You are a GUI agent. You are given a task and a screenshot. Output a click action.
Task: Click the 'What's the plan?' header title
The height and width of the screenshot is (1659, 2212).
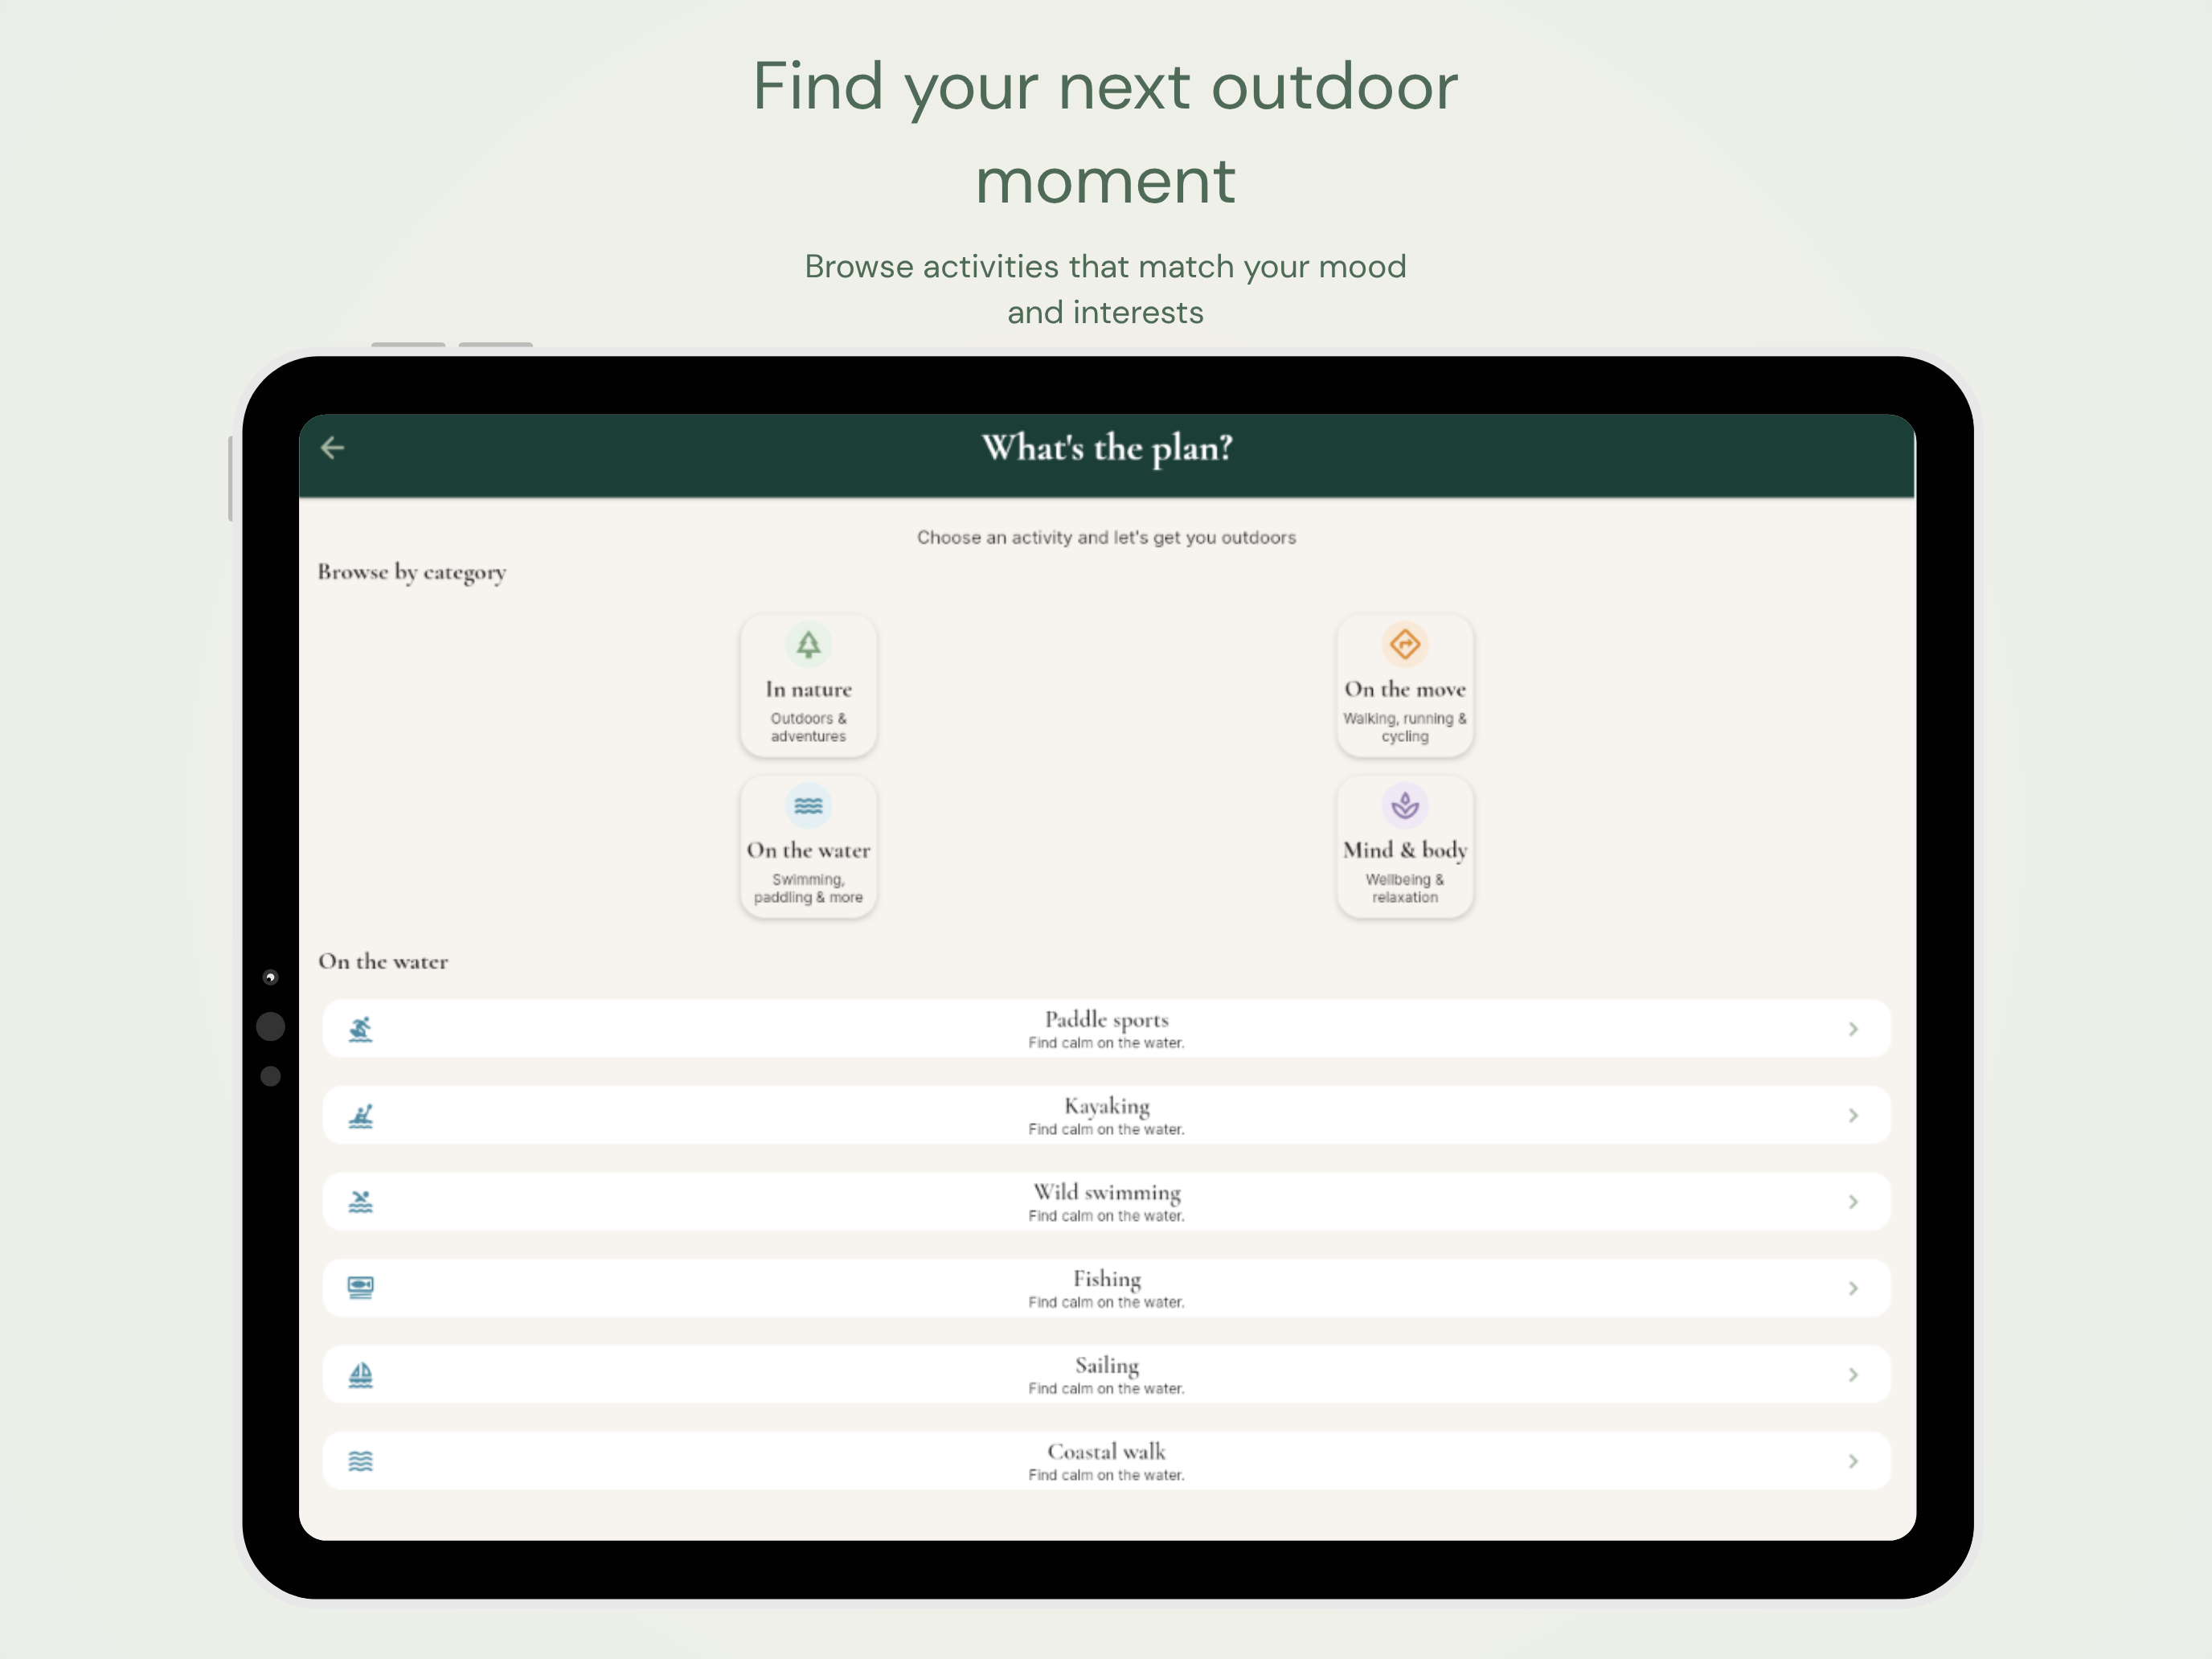tap(1107, 449)
